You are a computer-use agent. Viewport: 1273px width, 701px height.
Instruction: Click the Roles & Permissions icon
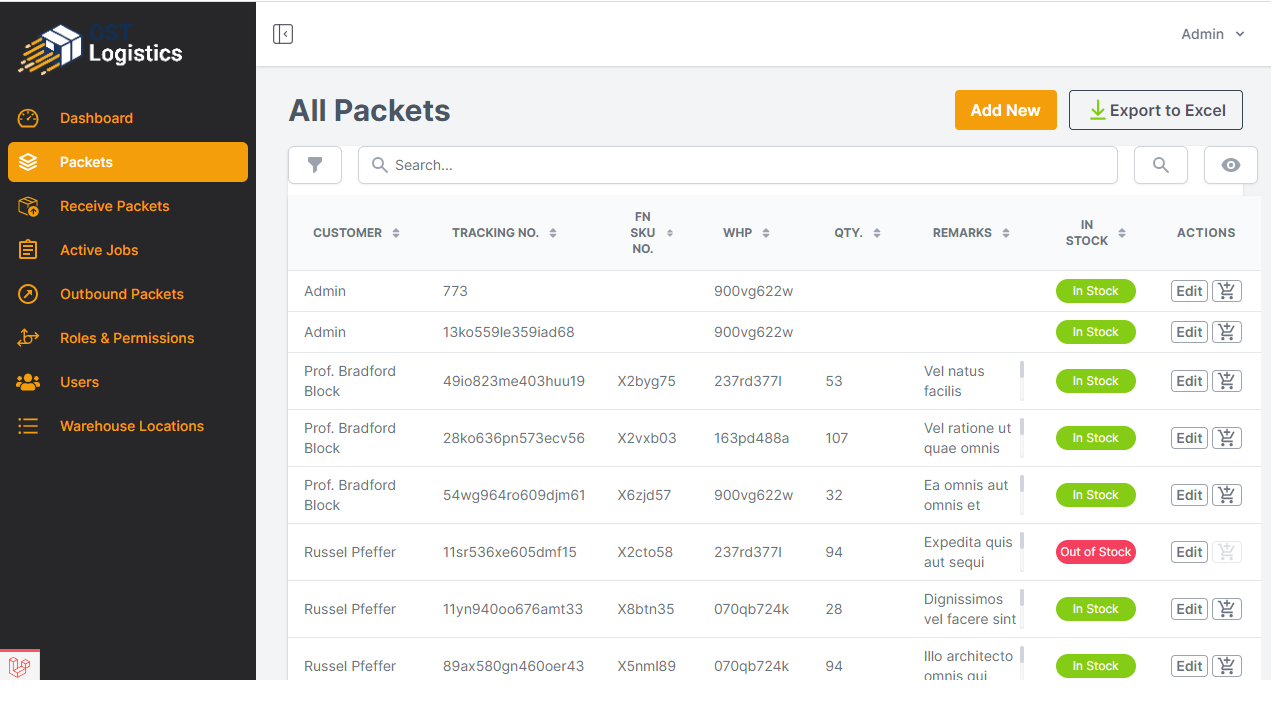(x=28, y=338)
